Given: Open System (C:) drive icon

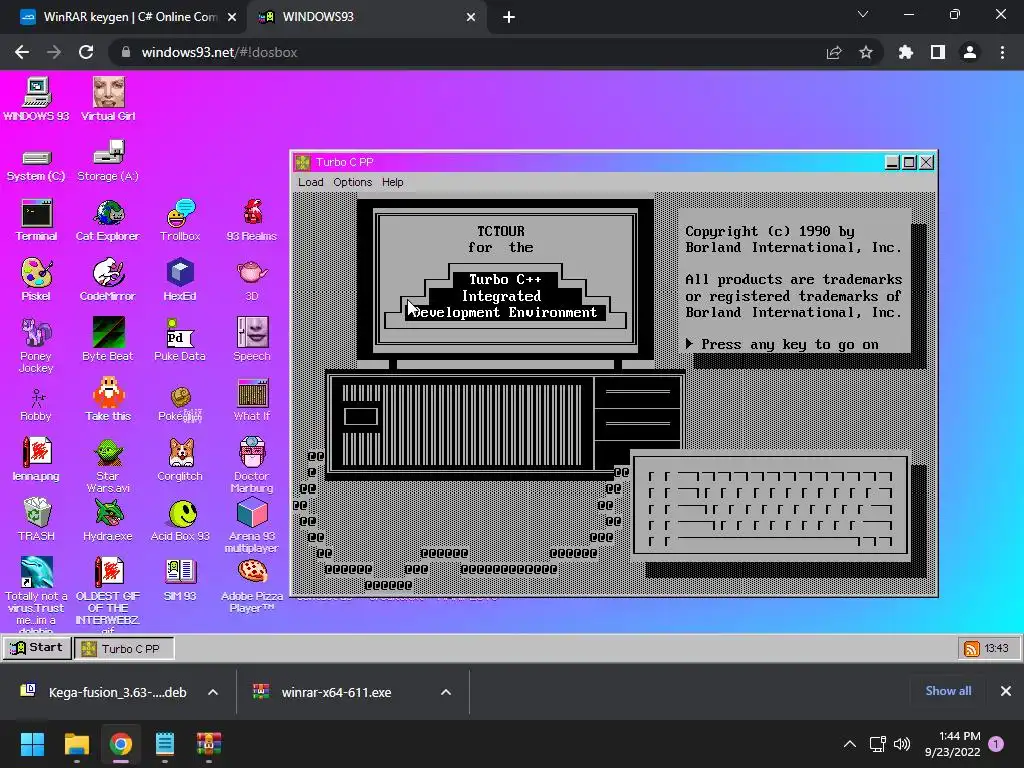Looking at the screenshot, I should [36, 165].
